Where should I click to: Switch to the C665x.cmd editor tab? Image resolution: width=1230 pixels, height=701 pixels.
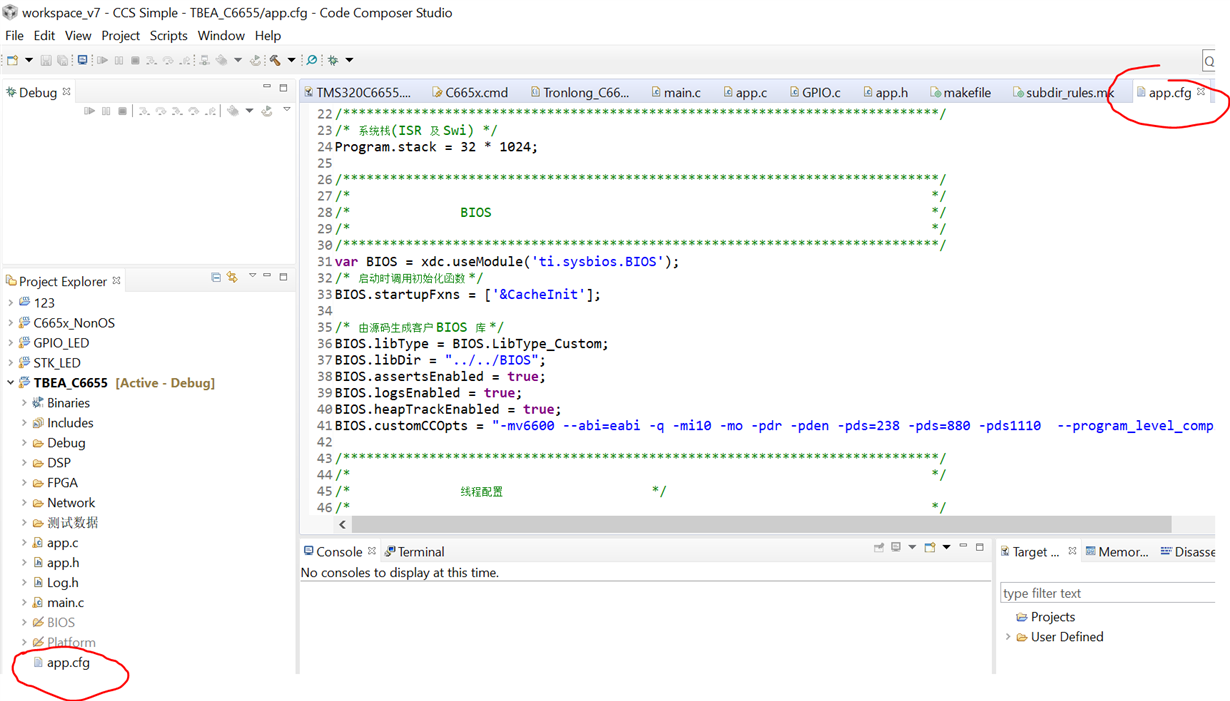pos(470,92)
